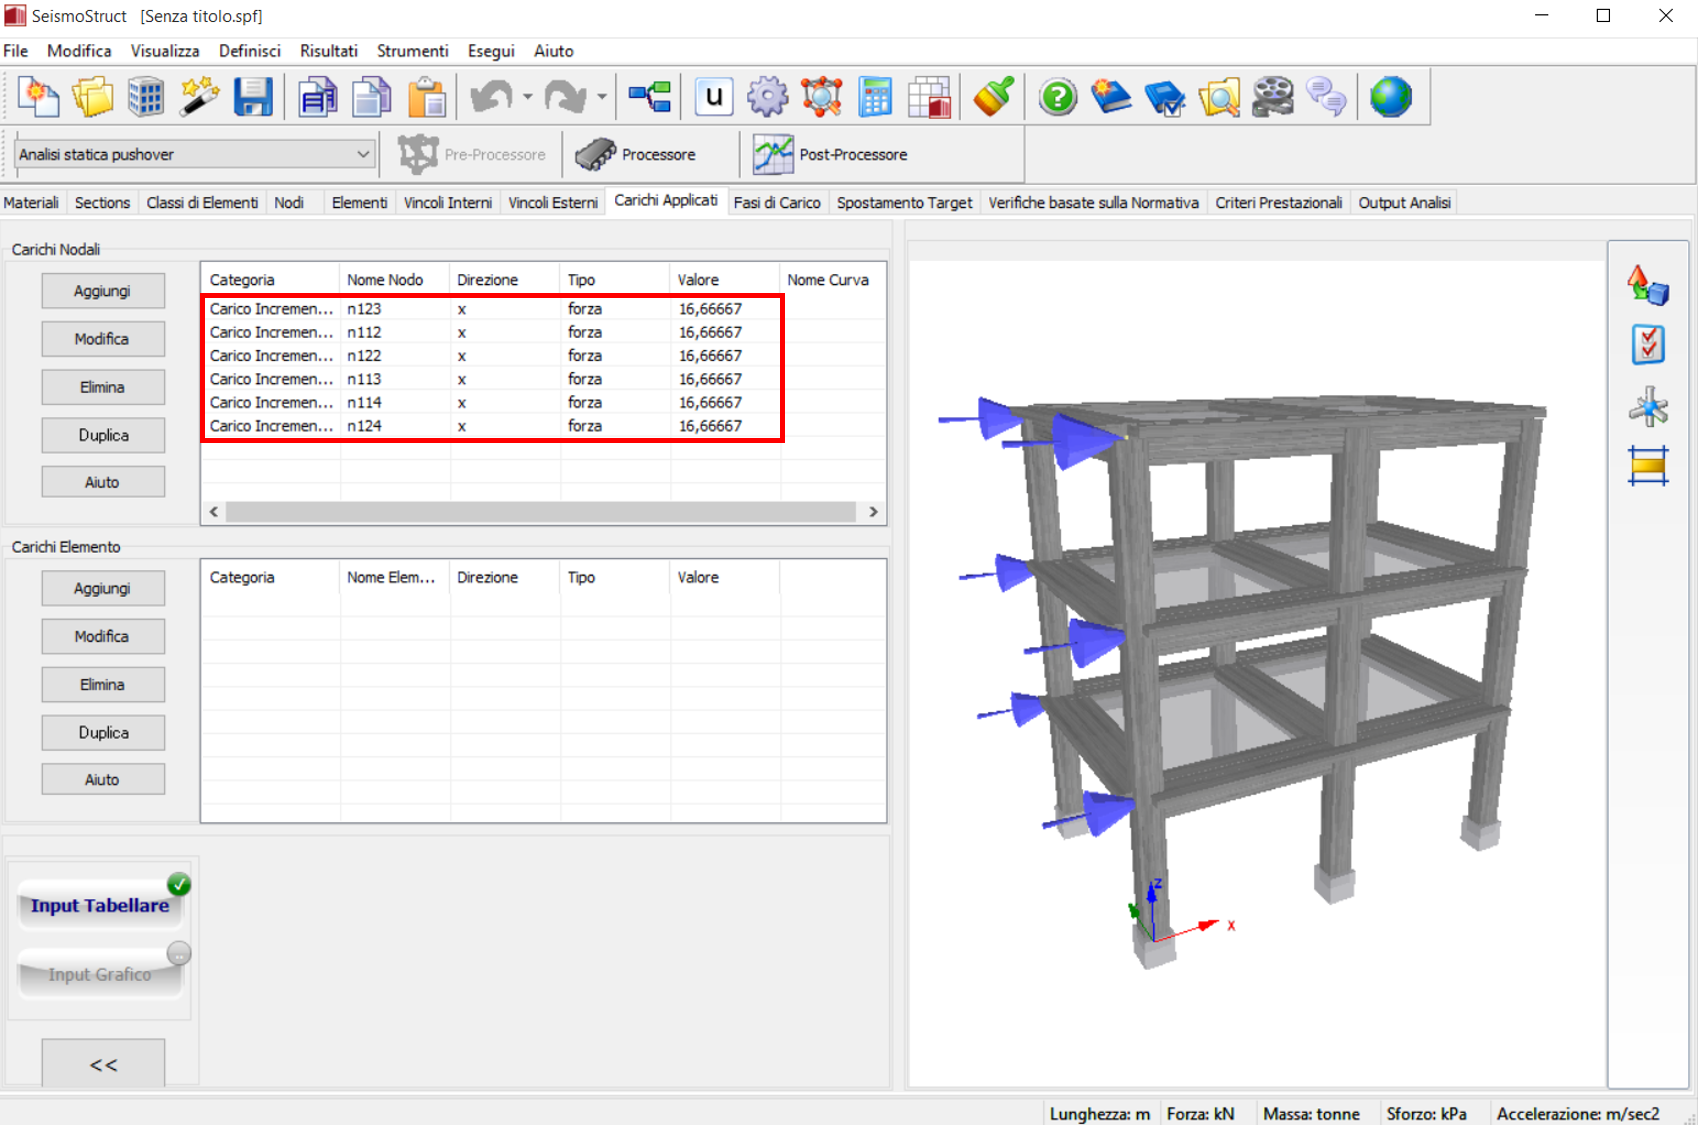Click the Save floppy disk icon
The height and width of the screenshot is (1125, 1698).
[253, 97]
